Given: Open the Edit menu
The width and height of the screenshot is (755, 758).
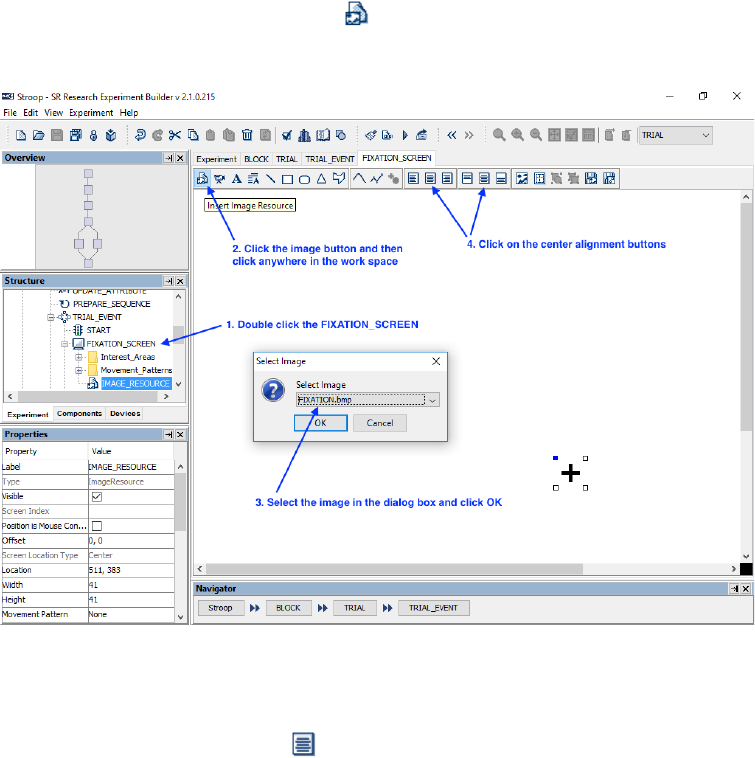Looking at the screenshot, I should 30,113.
